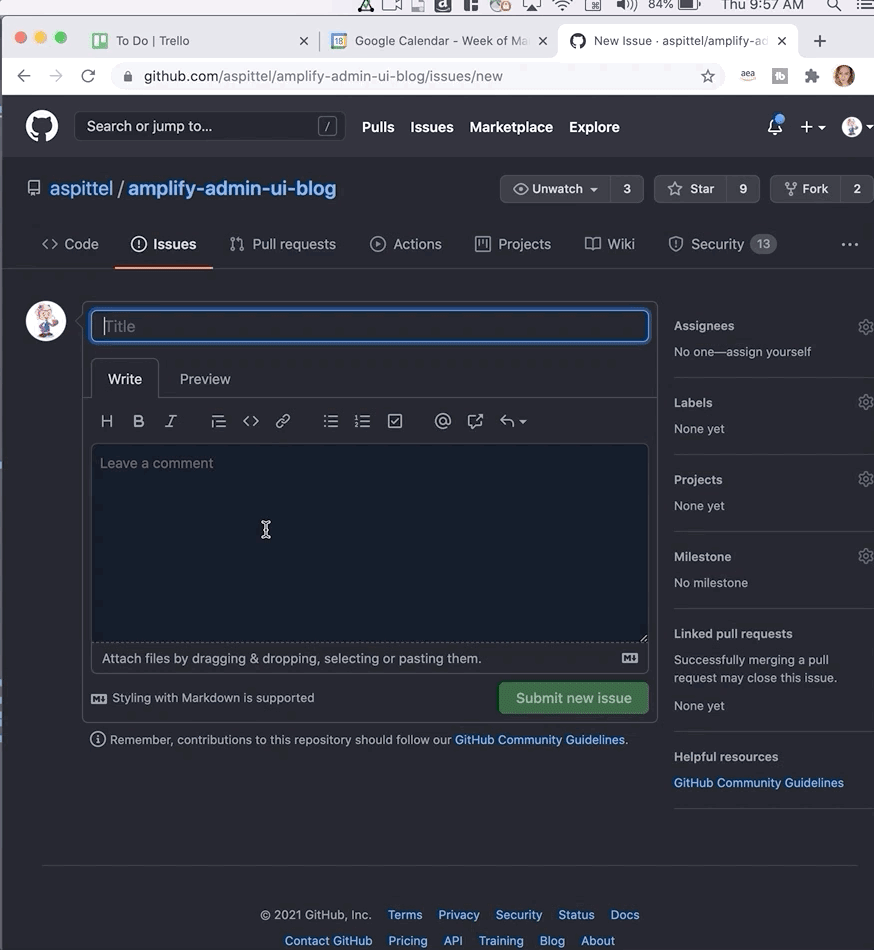Open Explore in top navigation
874x950 pixels.
[594, 127]
